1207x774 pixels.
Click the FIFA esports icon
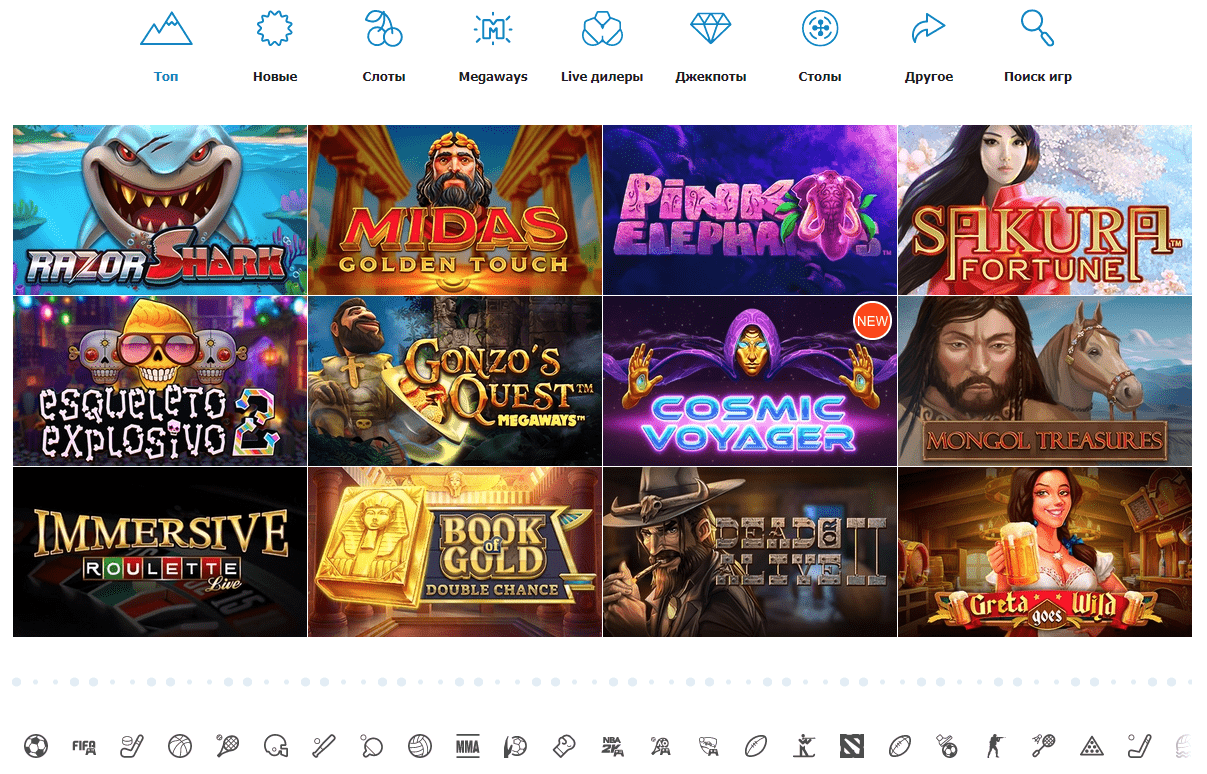pyautogui.click(x=84, y=746)
